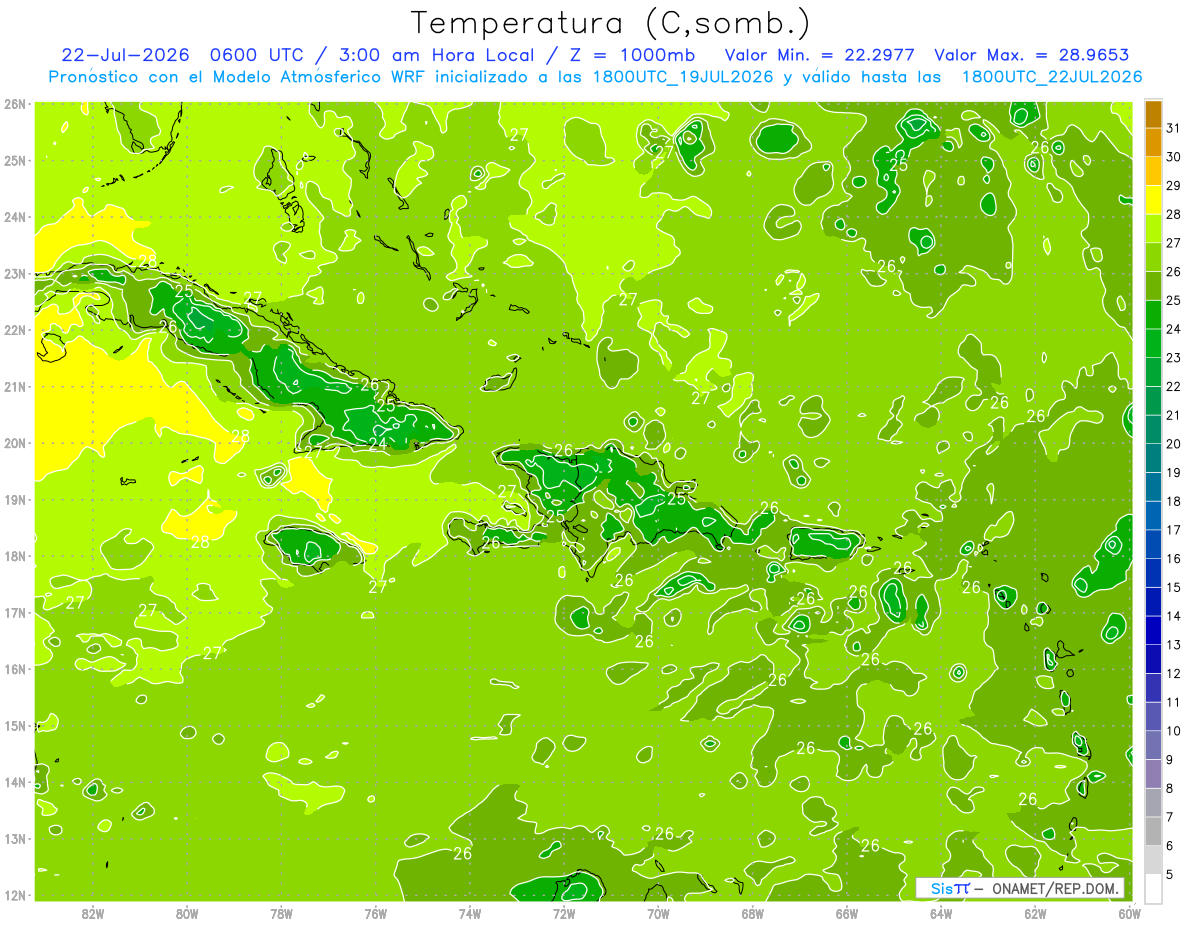
Task: Pick the legend swatch between 22 and 23
Action: (x=1153, y=372)
